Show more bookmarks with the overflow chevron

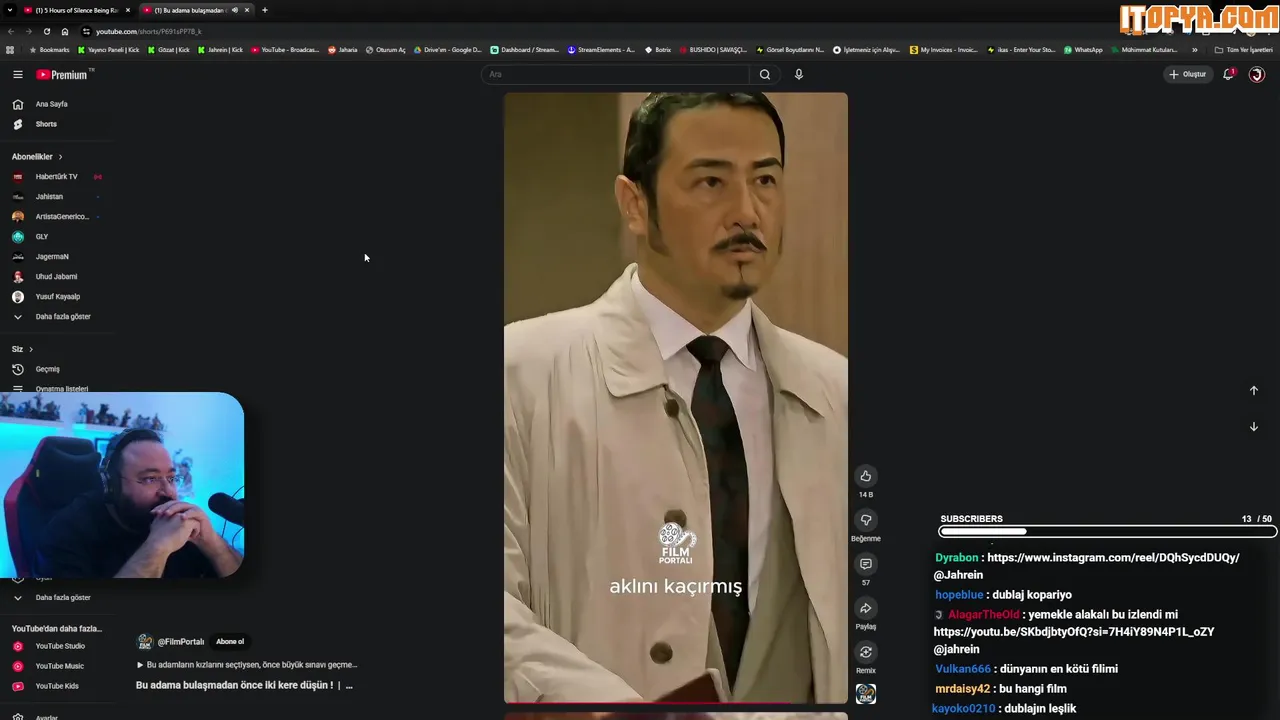(x=1194, y=50)
